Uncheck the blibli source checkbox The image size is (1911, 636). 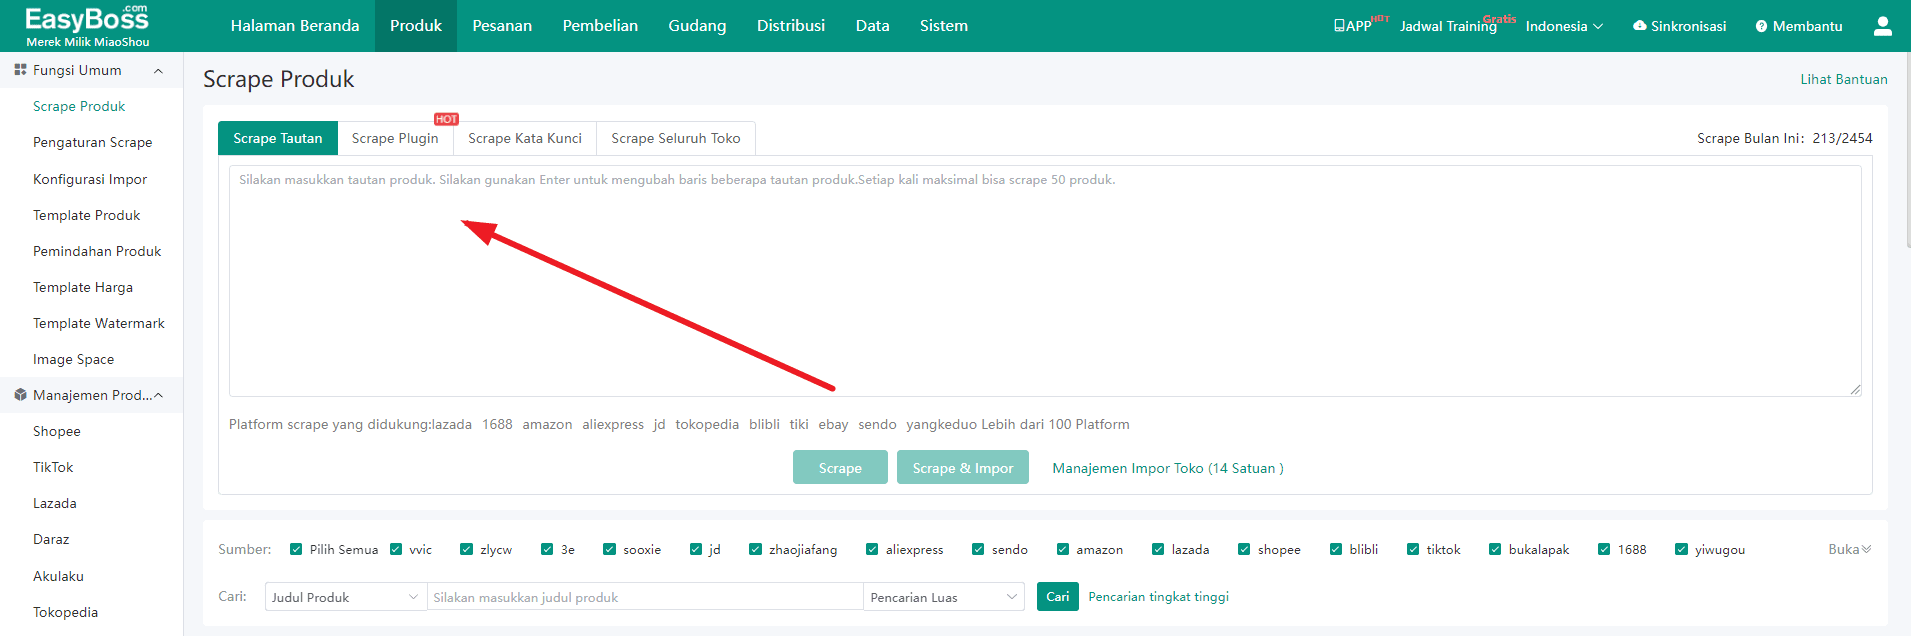click(x=1336, y=549)
